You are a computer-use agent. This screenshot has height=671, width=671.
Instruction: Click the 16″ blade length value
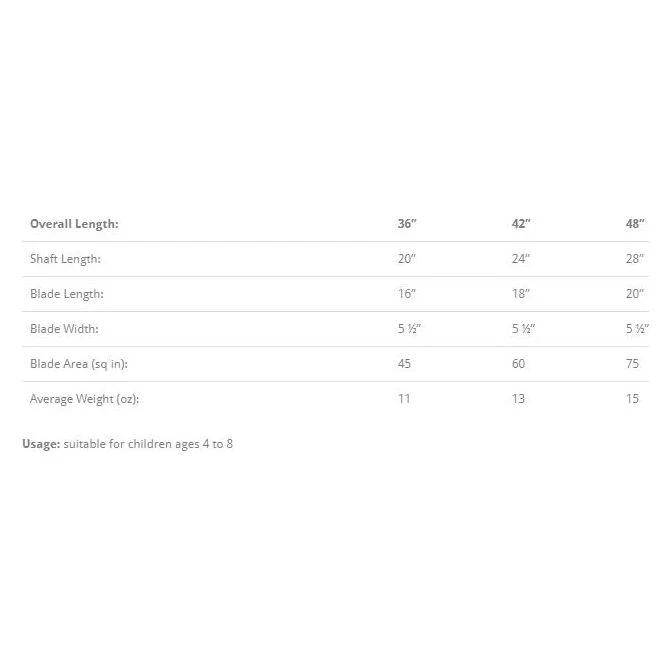407,294
